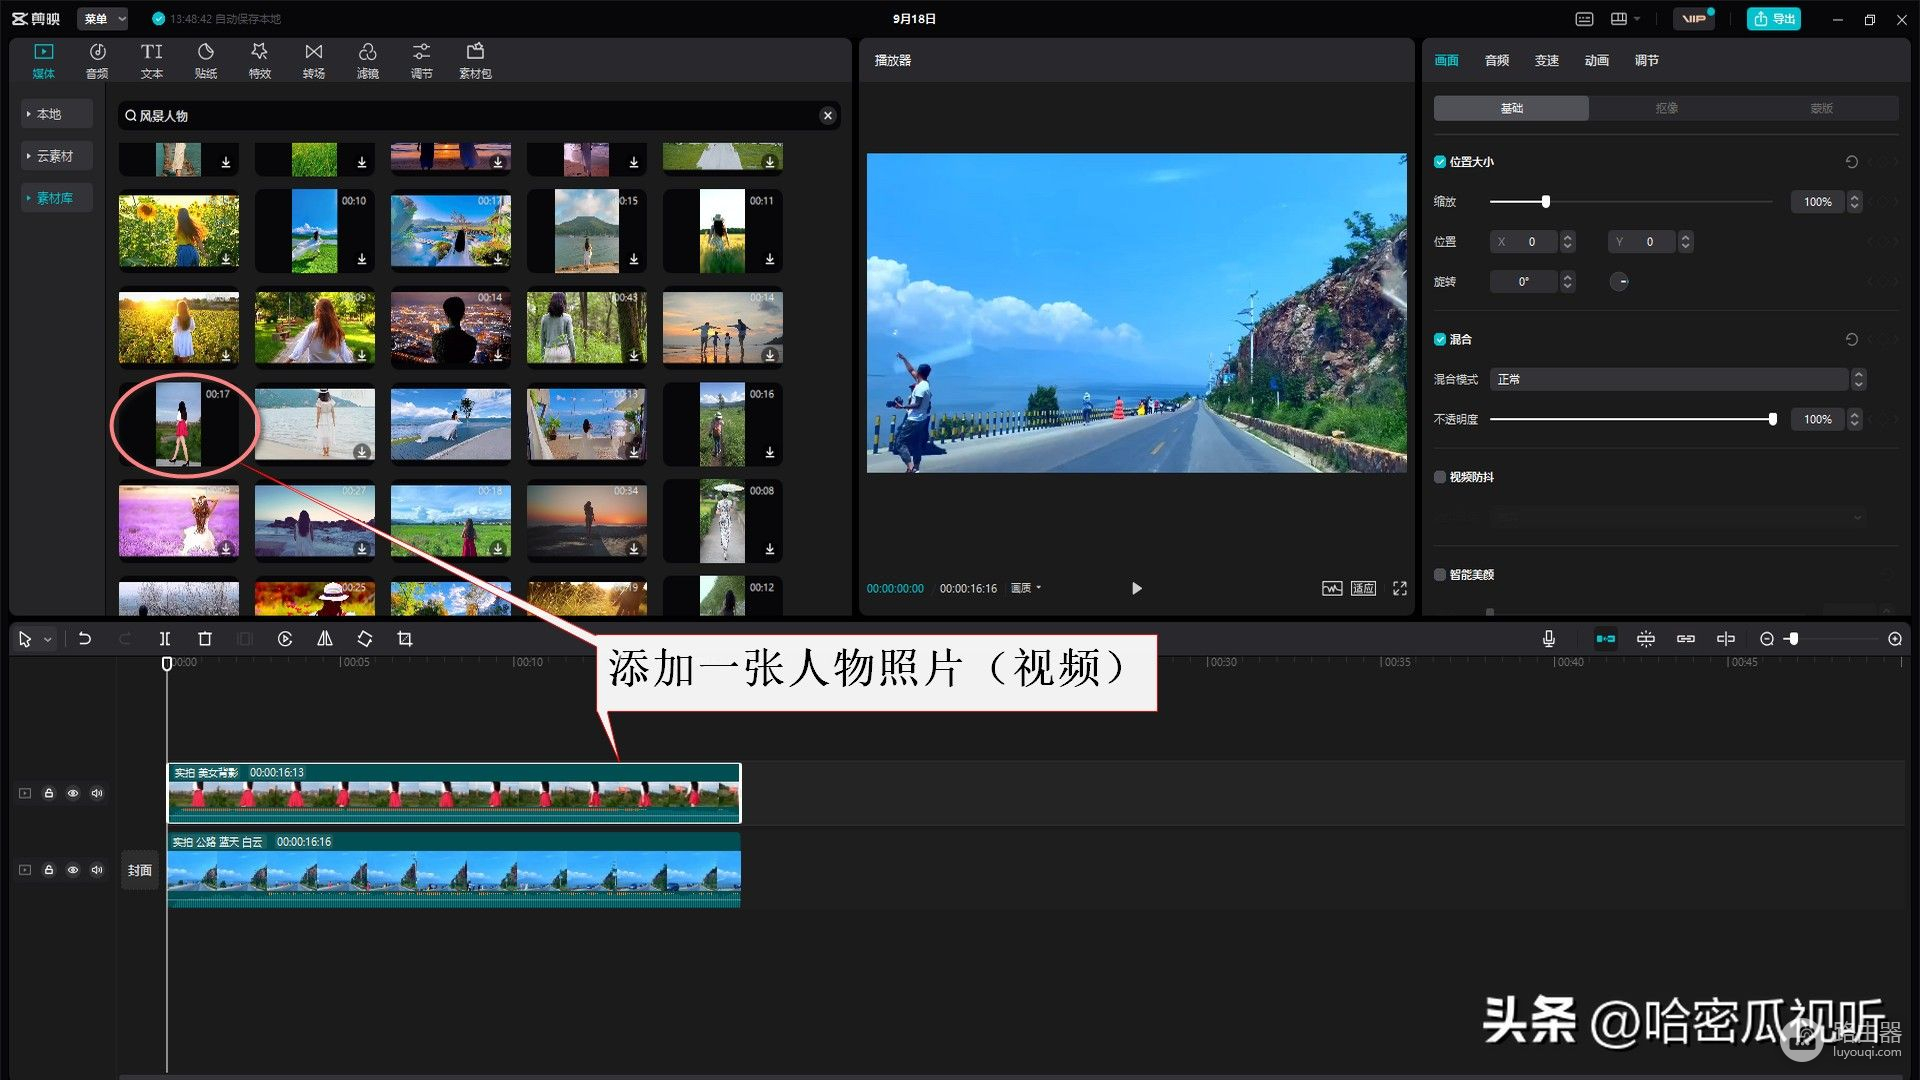Click the 不透明度 opacity slider handle
The height and width of the screenshot is (1080, 1920).
[1772, 419]
